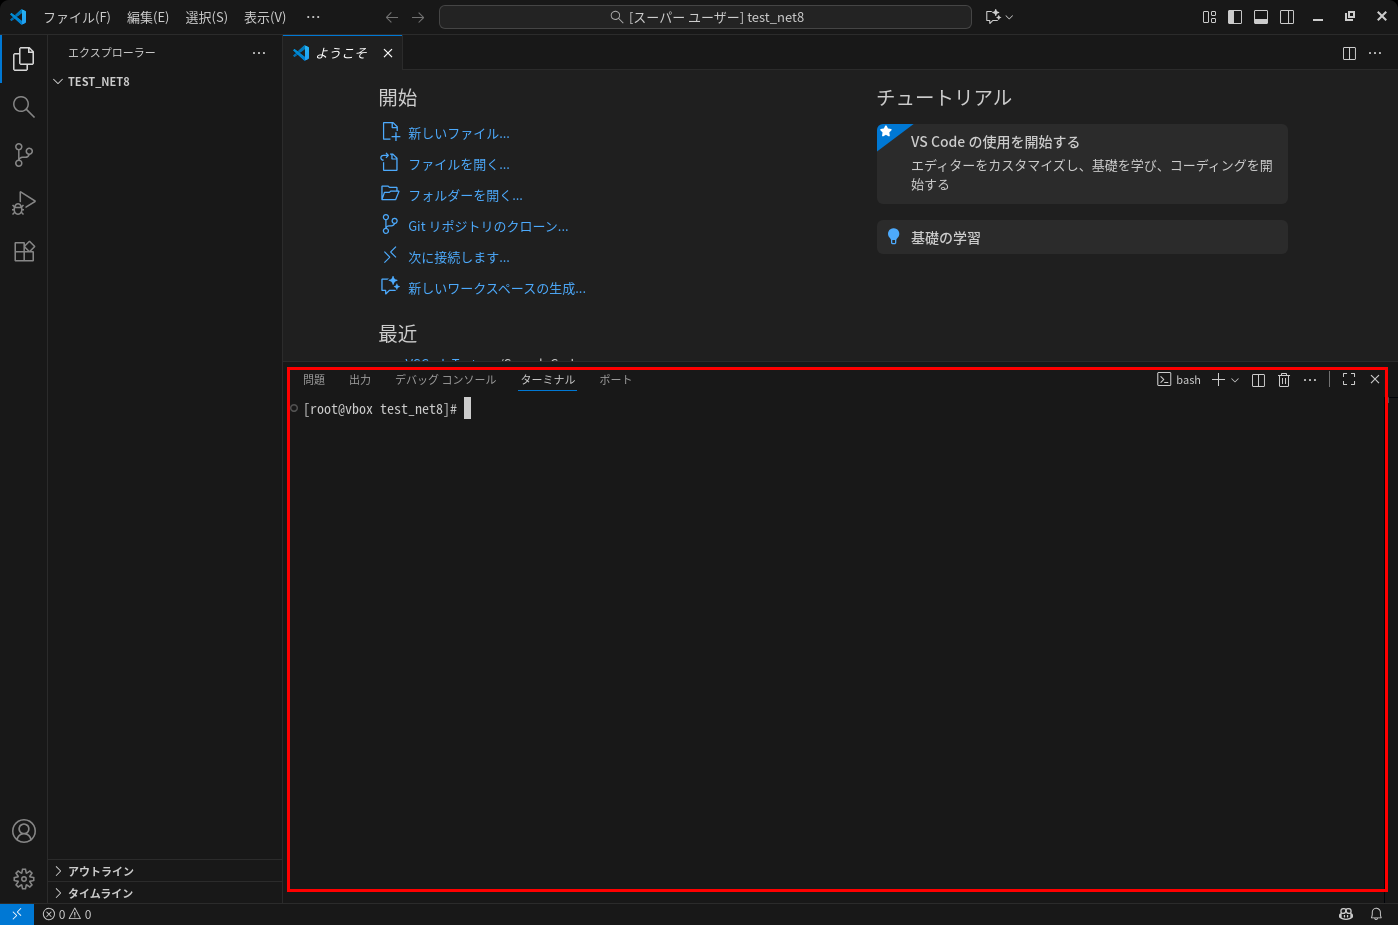
Task: Toggle the bottom panel visibility
Action: [1261, 17]
